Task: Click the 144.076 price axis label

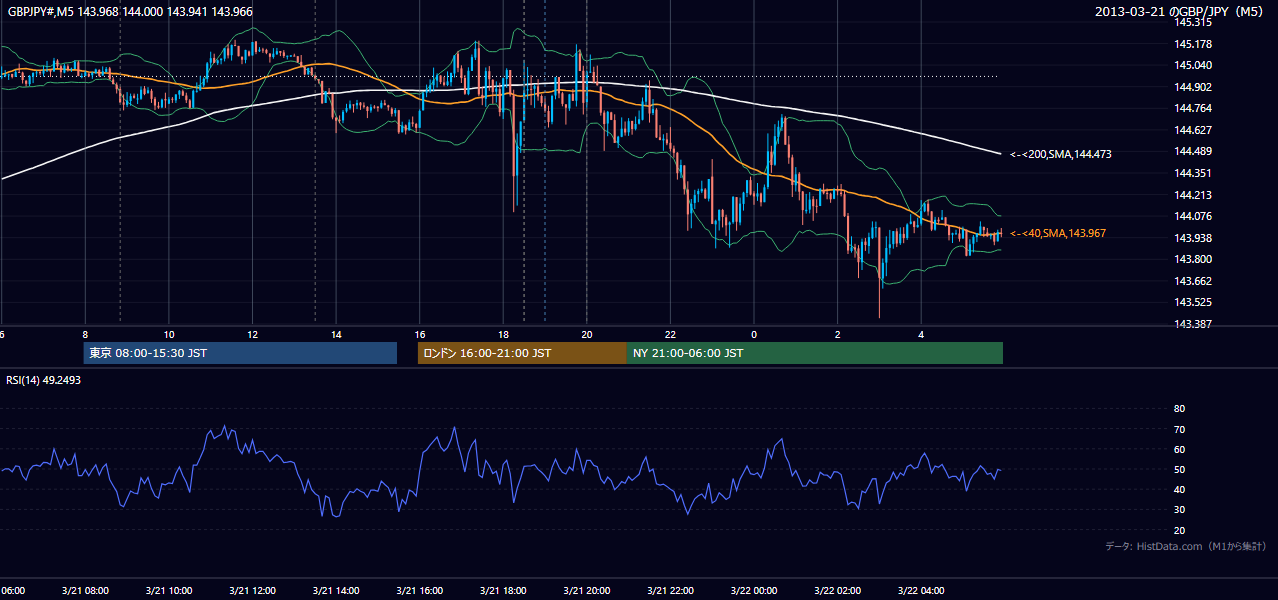Action: pyautogui.click(x=1192, y=216)
